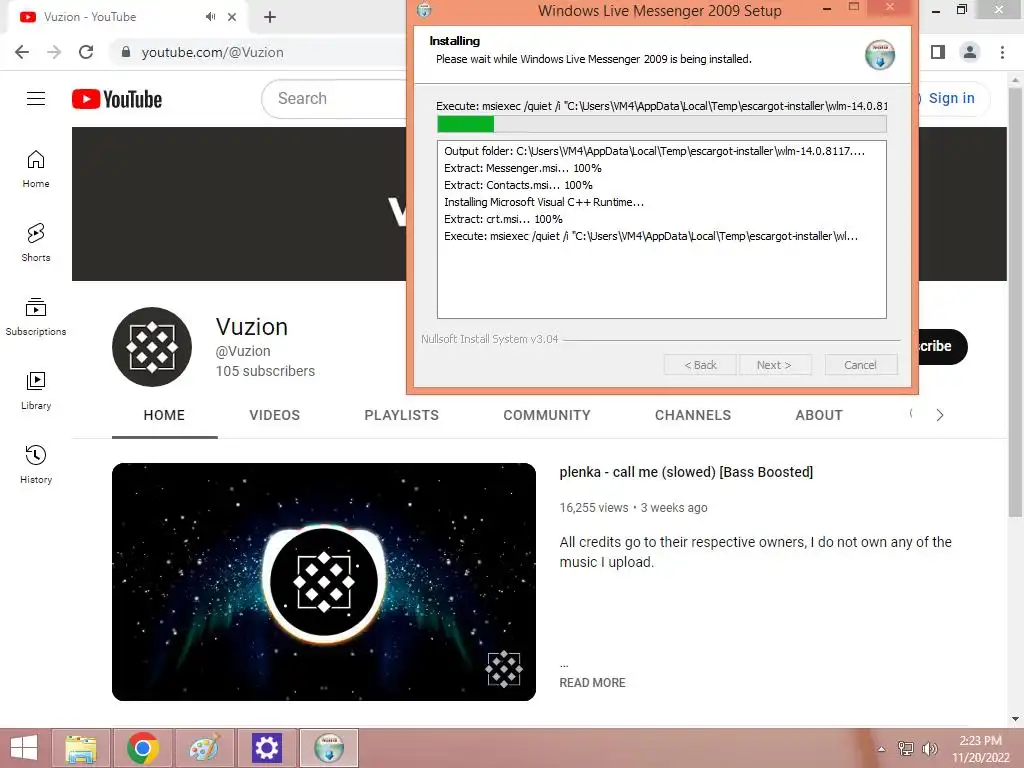The height and width of the screenshot is (768, 1024).
Task: Open Settings gear app on taskbar
Action: pyautogui.click(x=266, y=748)
